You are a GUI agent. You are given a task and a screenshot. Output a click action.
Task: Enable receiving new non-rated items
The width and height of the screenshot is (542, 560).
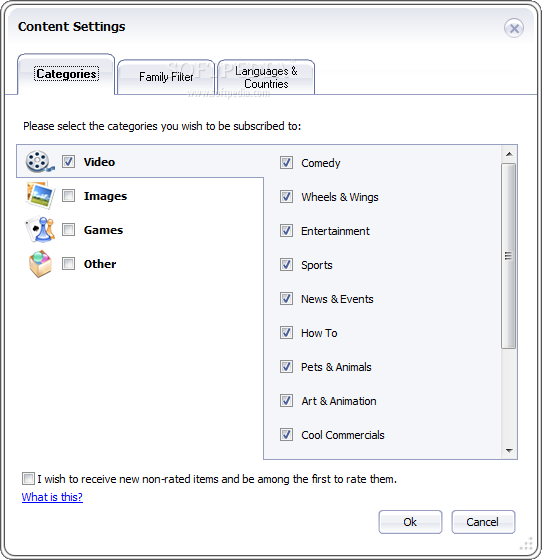pos(28,479)
